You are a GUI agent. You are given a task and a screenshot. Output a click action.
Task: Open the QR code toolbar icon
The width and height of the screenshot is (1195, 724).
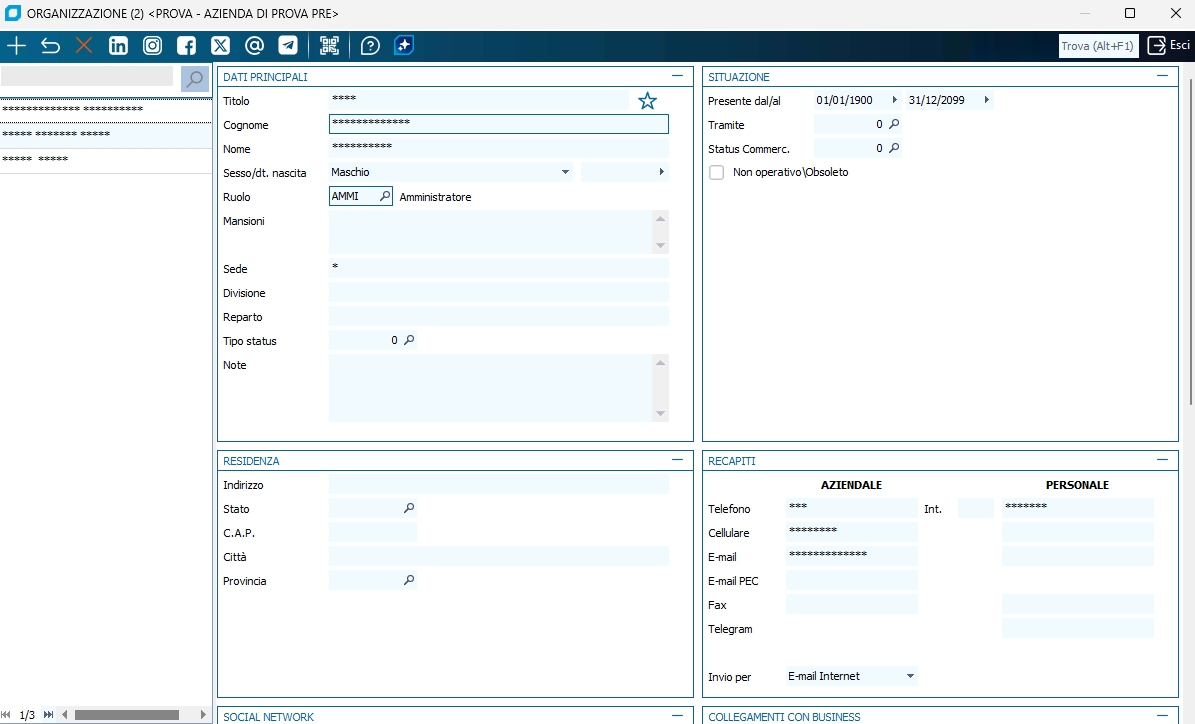329,46
